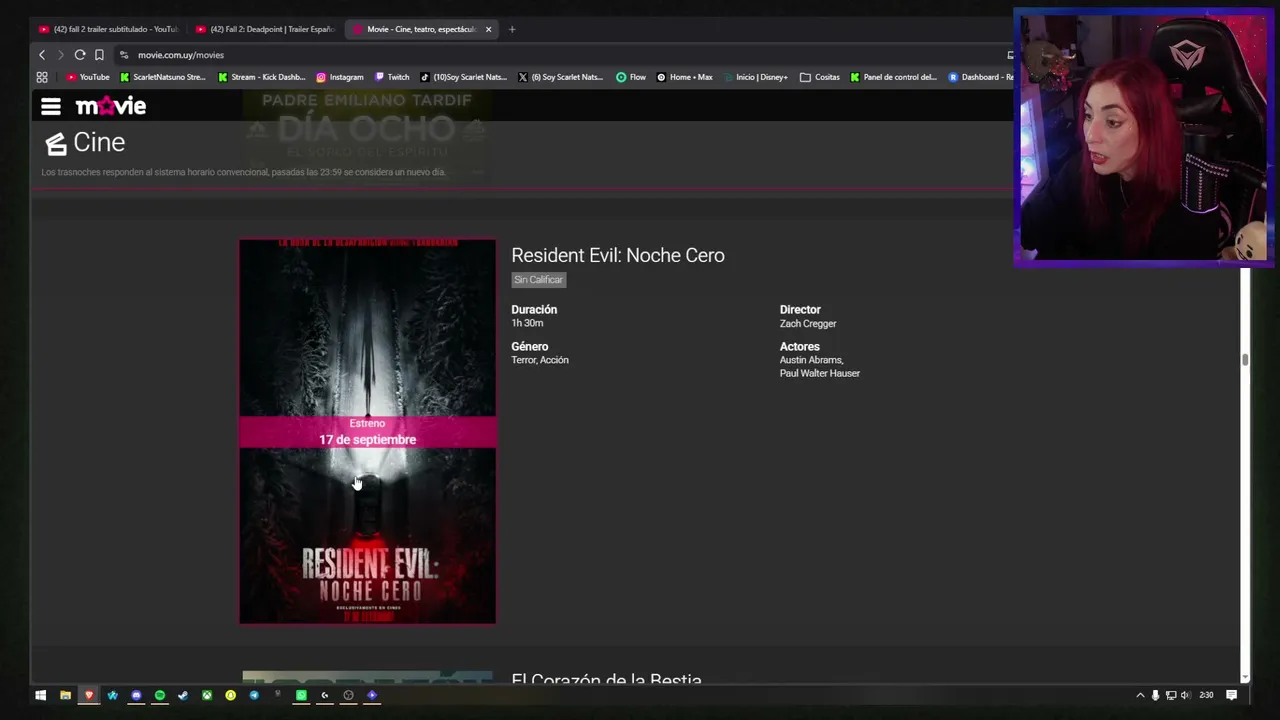Click actor name Austin Abrams

click(811, 360)
